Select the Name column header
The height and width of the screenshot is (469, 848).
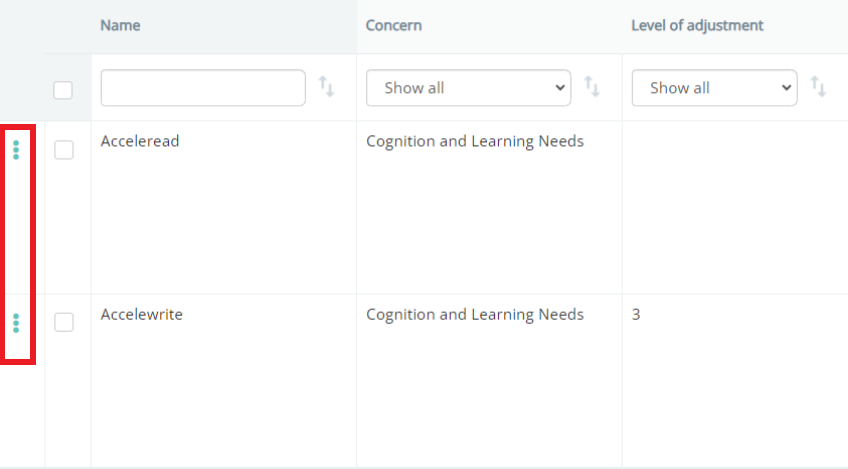[120, 25]
